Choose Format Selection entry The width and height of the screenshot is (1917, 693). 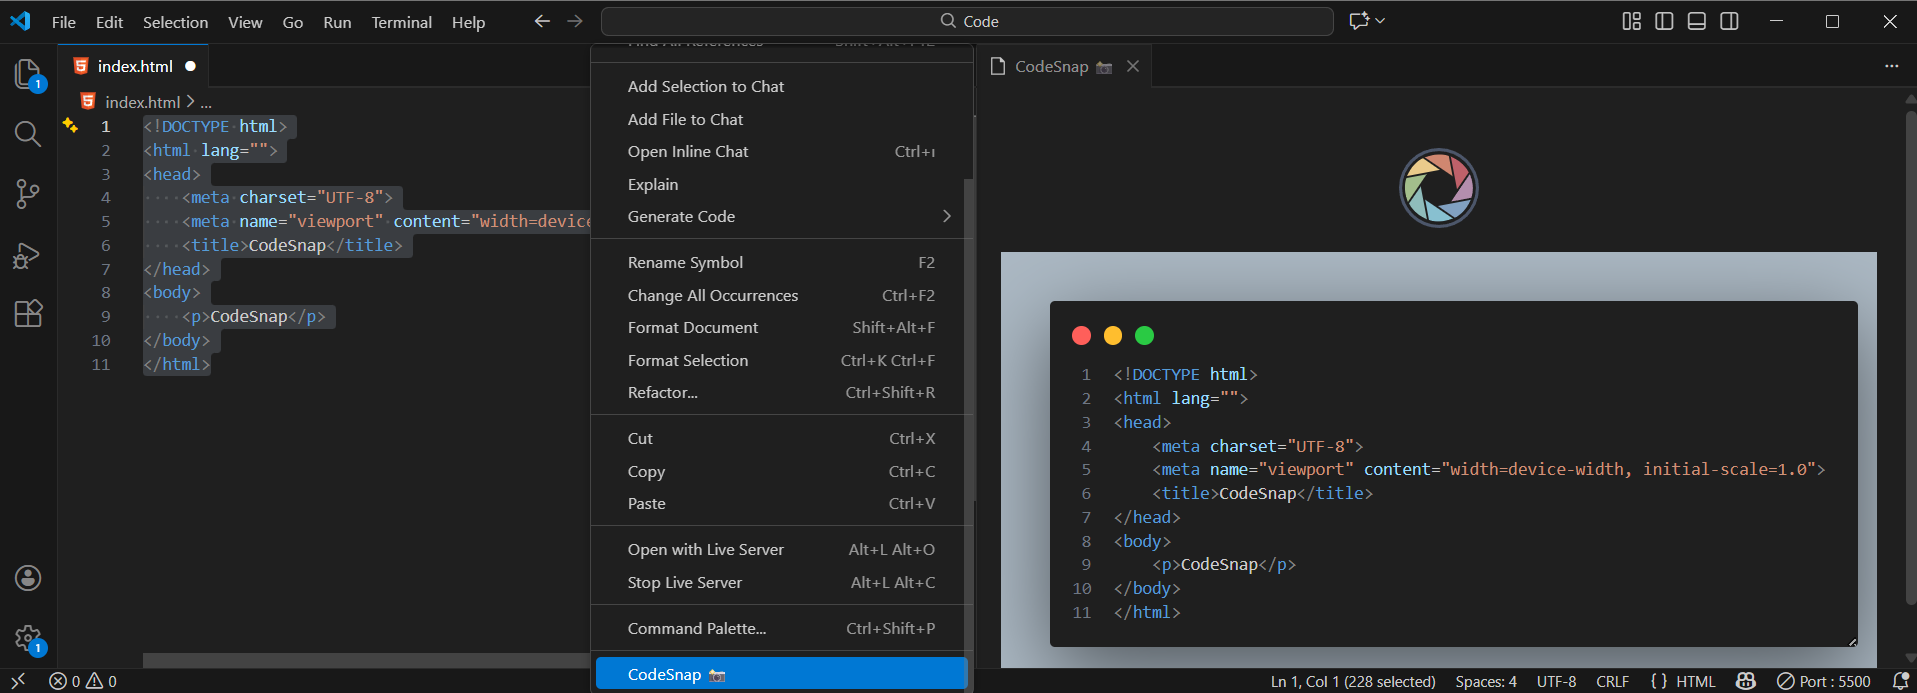click(781, 360)
